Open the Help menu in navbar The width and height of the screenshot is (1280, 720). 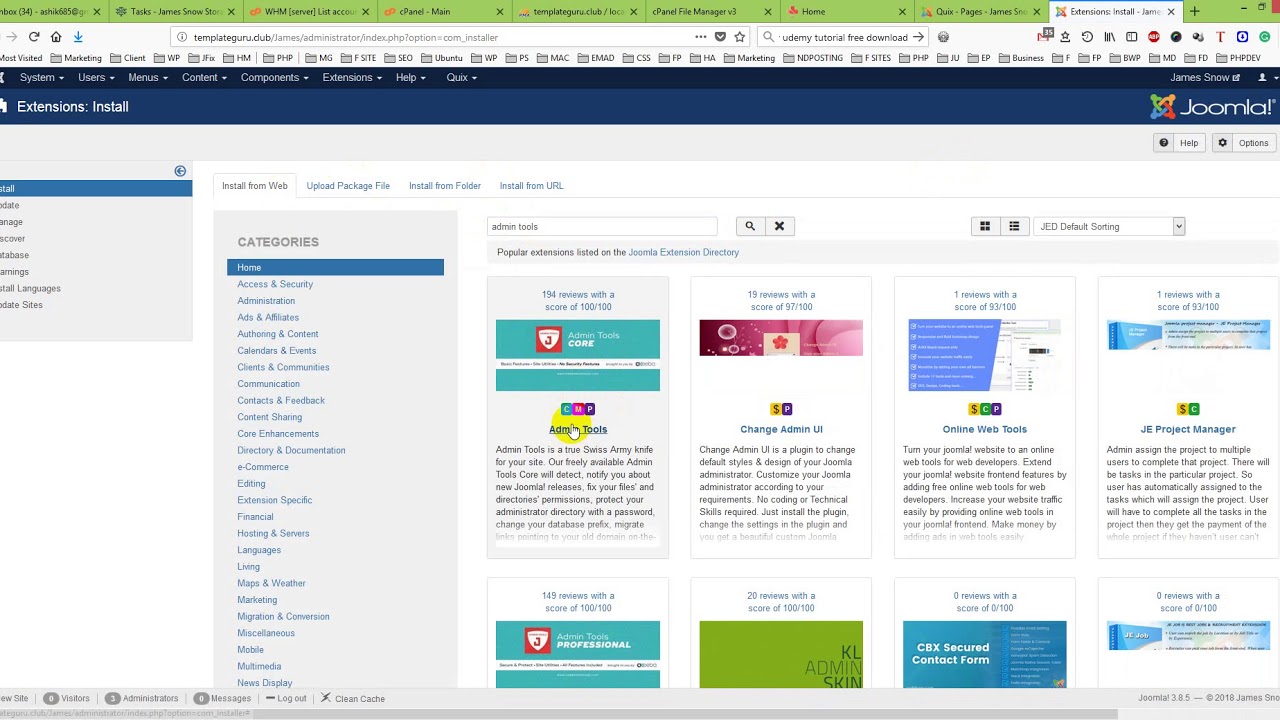coord(410,77)
